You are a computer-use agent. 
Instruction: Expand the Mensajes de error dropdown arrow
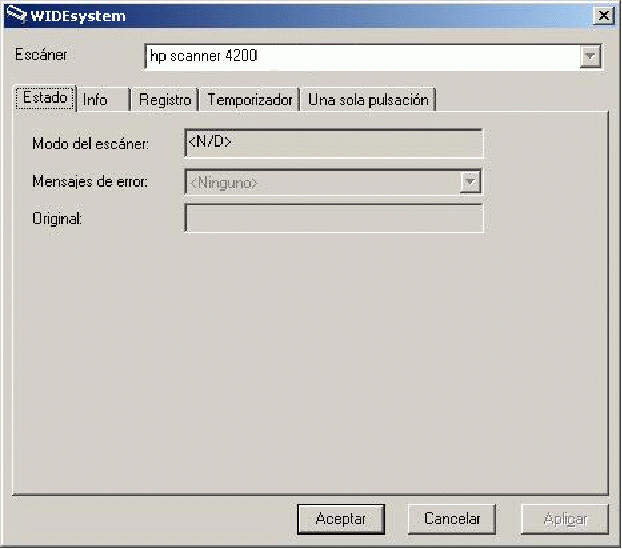tap(470, 182)
